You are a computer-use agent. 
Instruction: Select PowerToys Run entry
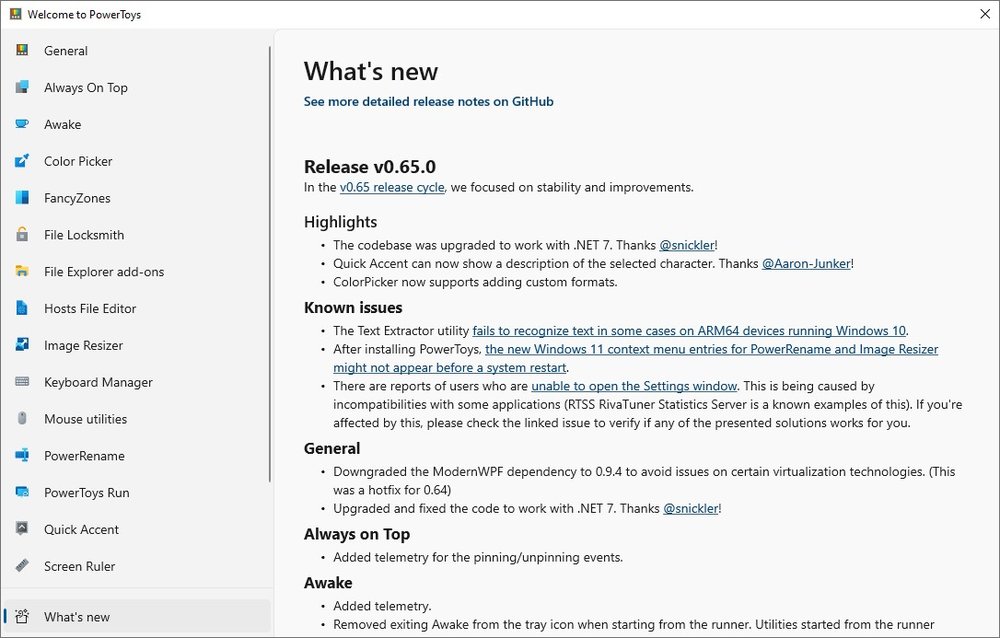pyautogui.click(x=87, y=493)
